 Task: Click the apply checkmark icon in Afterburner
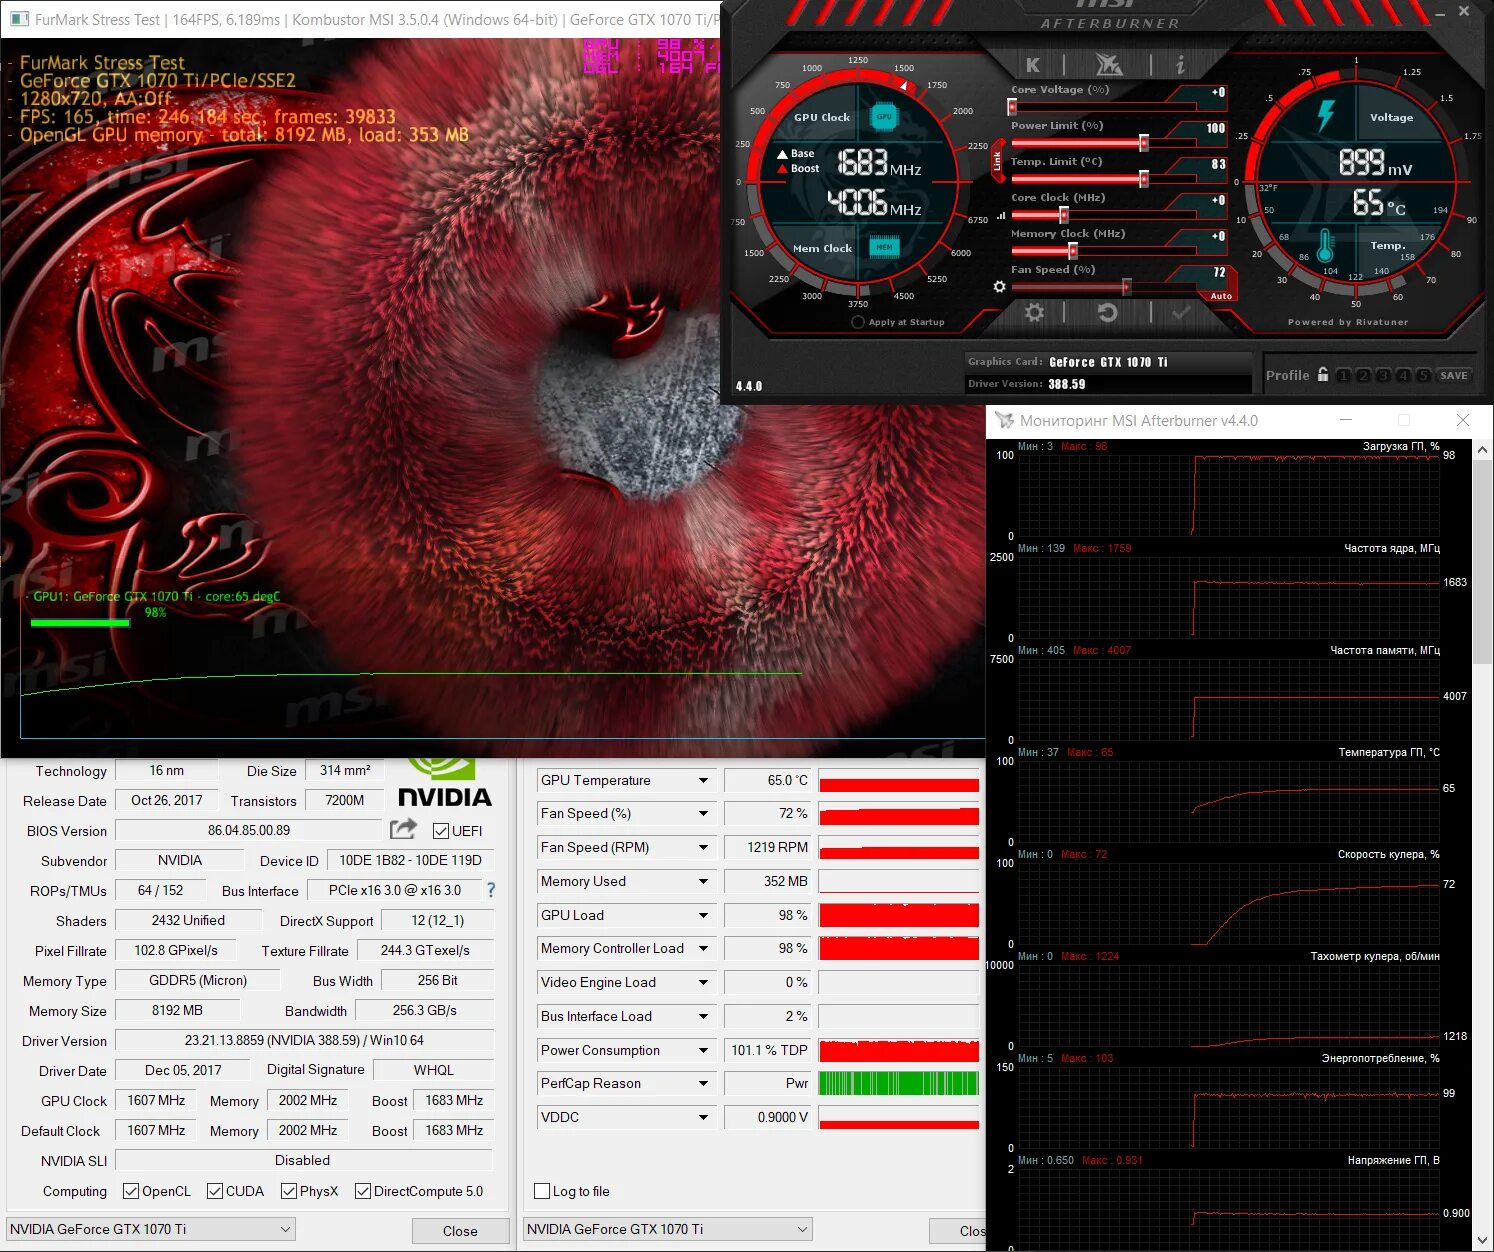coord(1181,312)
